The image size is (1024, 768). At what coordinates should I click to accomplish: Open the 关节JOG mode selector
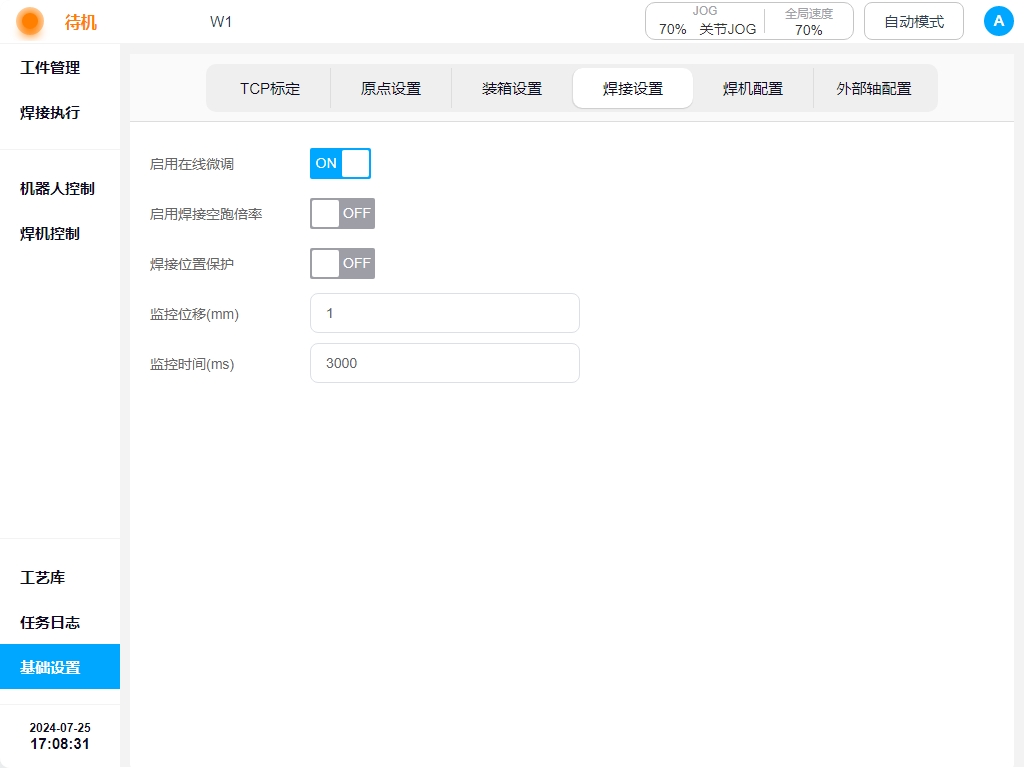pos(727,29)
